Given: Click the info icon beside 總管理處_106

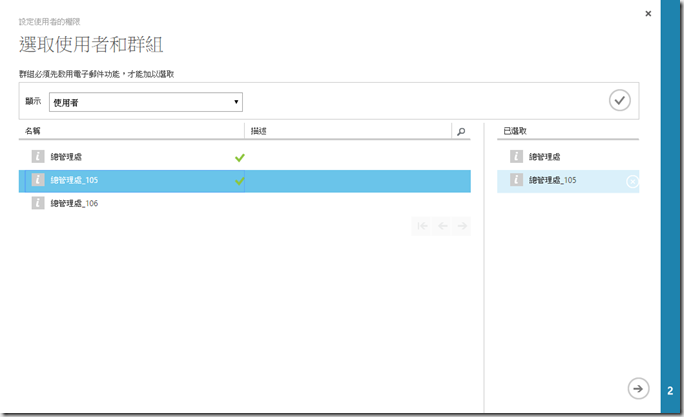Looking at the screenshot, I should coord(38,203).
